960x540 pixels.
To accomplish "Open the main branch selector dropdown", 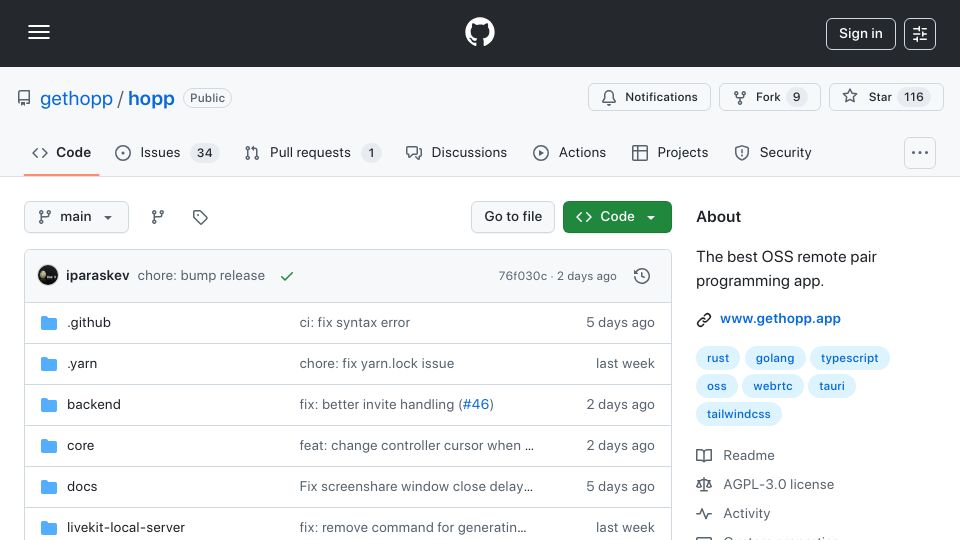I will coord(77,217).
